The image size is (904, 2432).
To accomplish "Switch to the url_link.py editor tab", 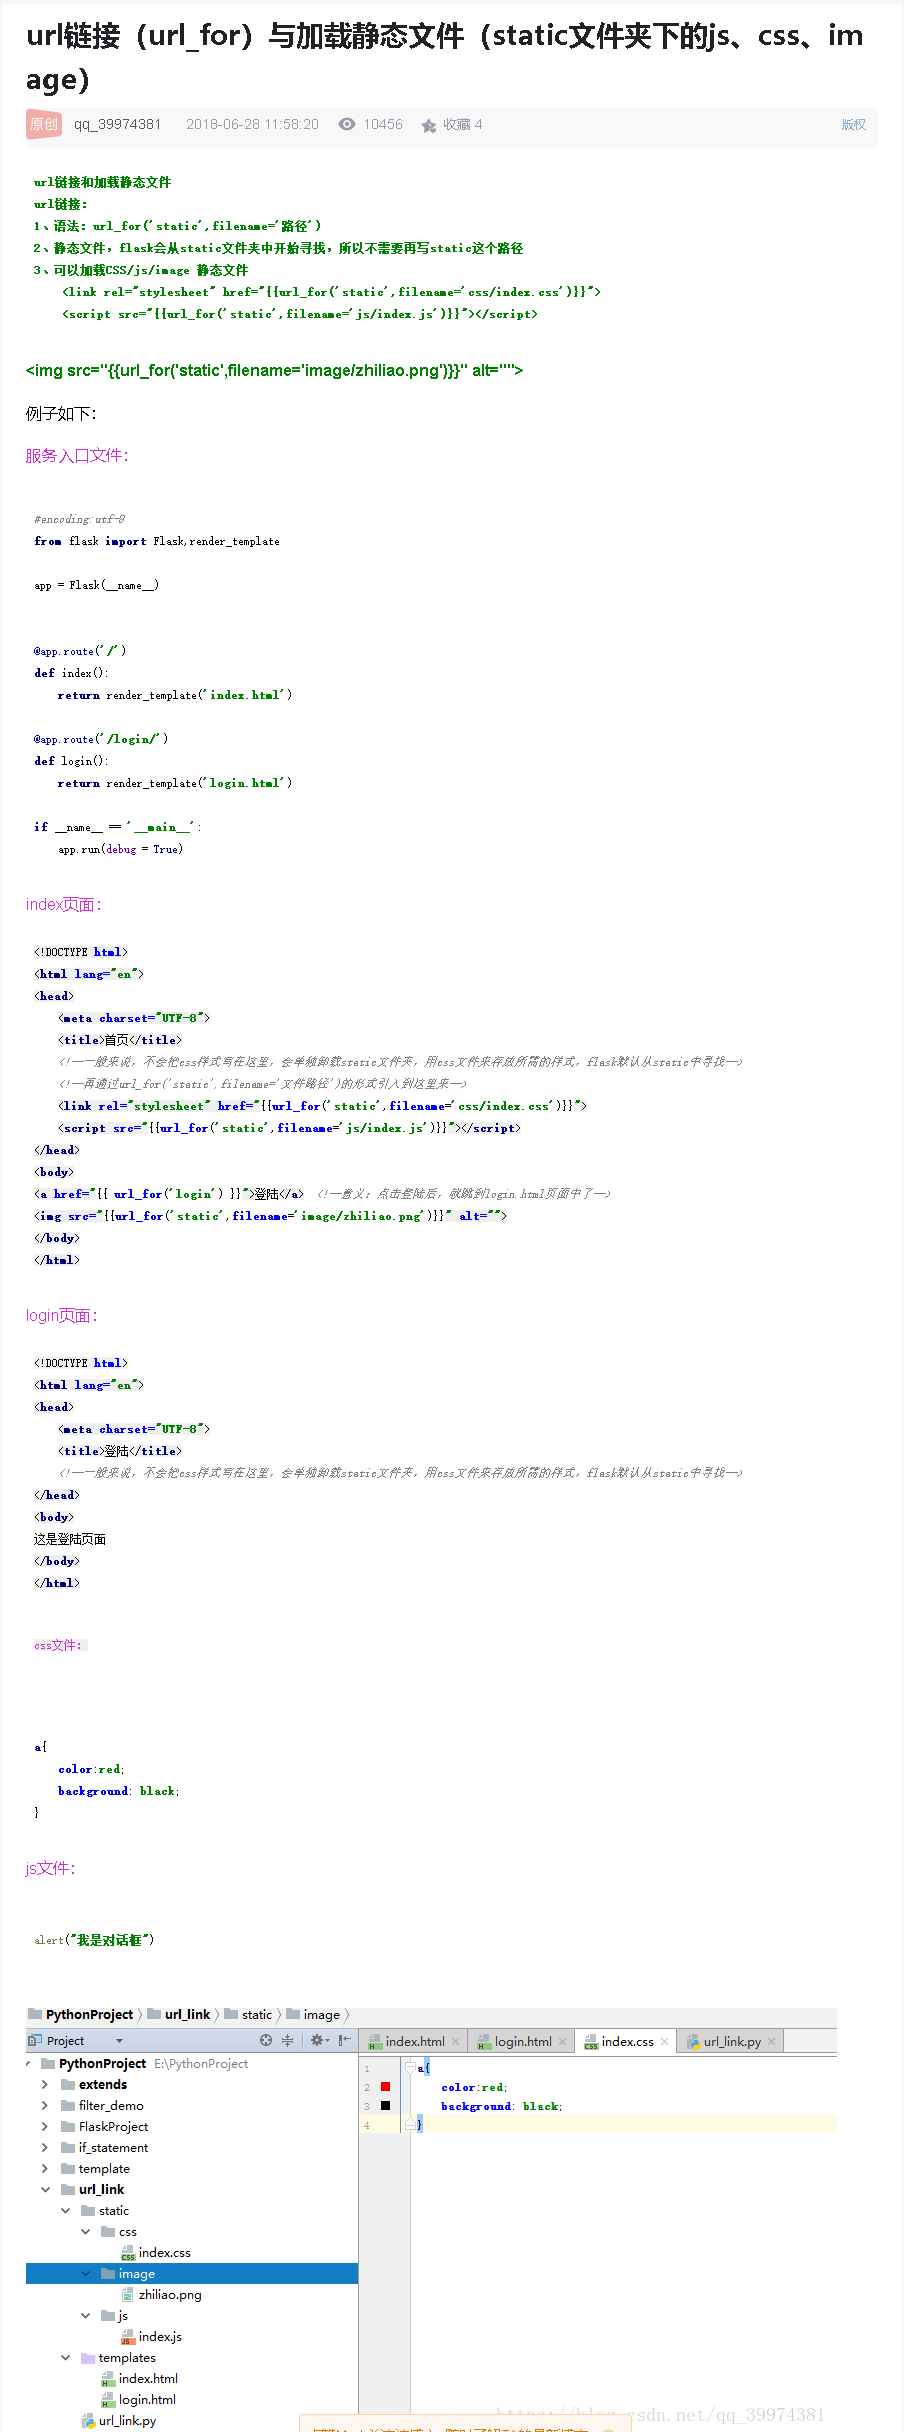I will tap(731, 2041).
